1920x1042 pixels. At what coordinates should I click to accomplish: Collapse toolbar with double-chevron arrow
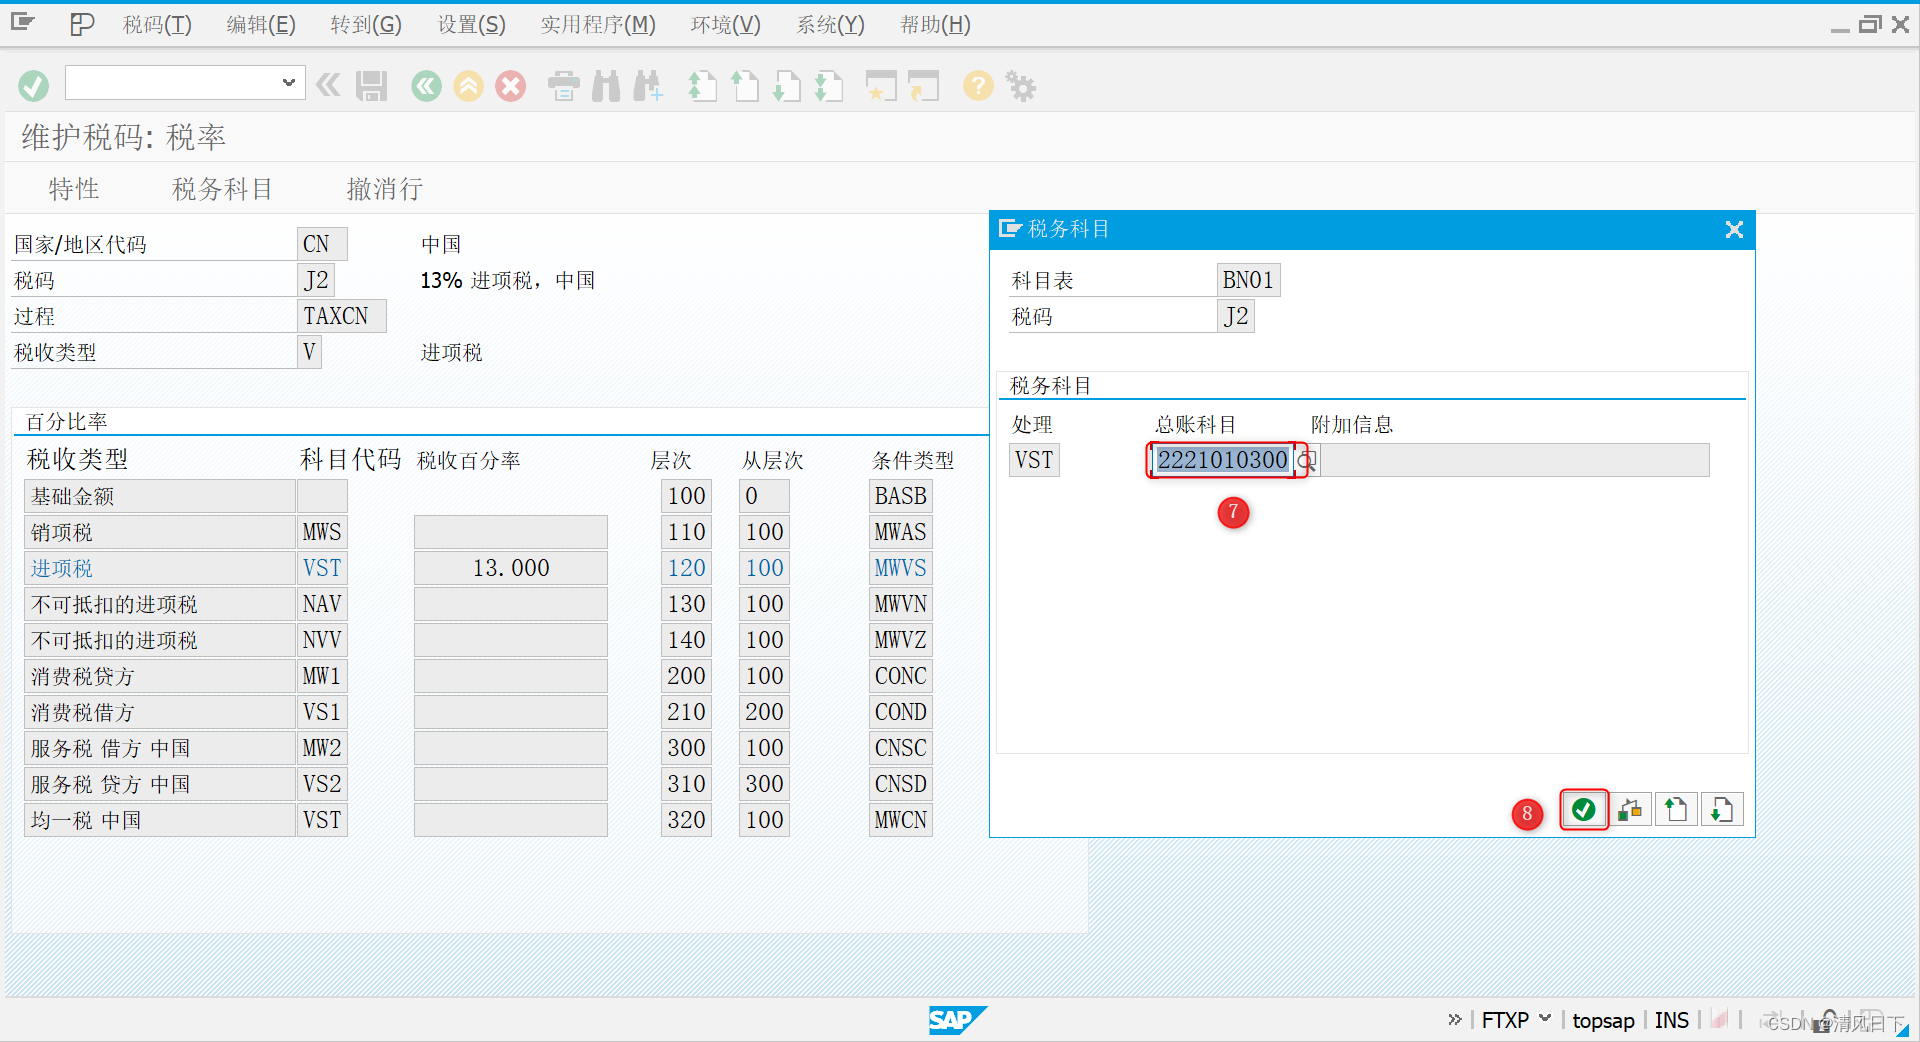[328, 85]
